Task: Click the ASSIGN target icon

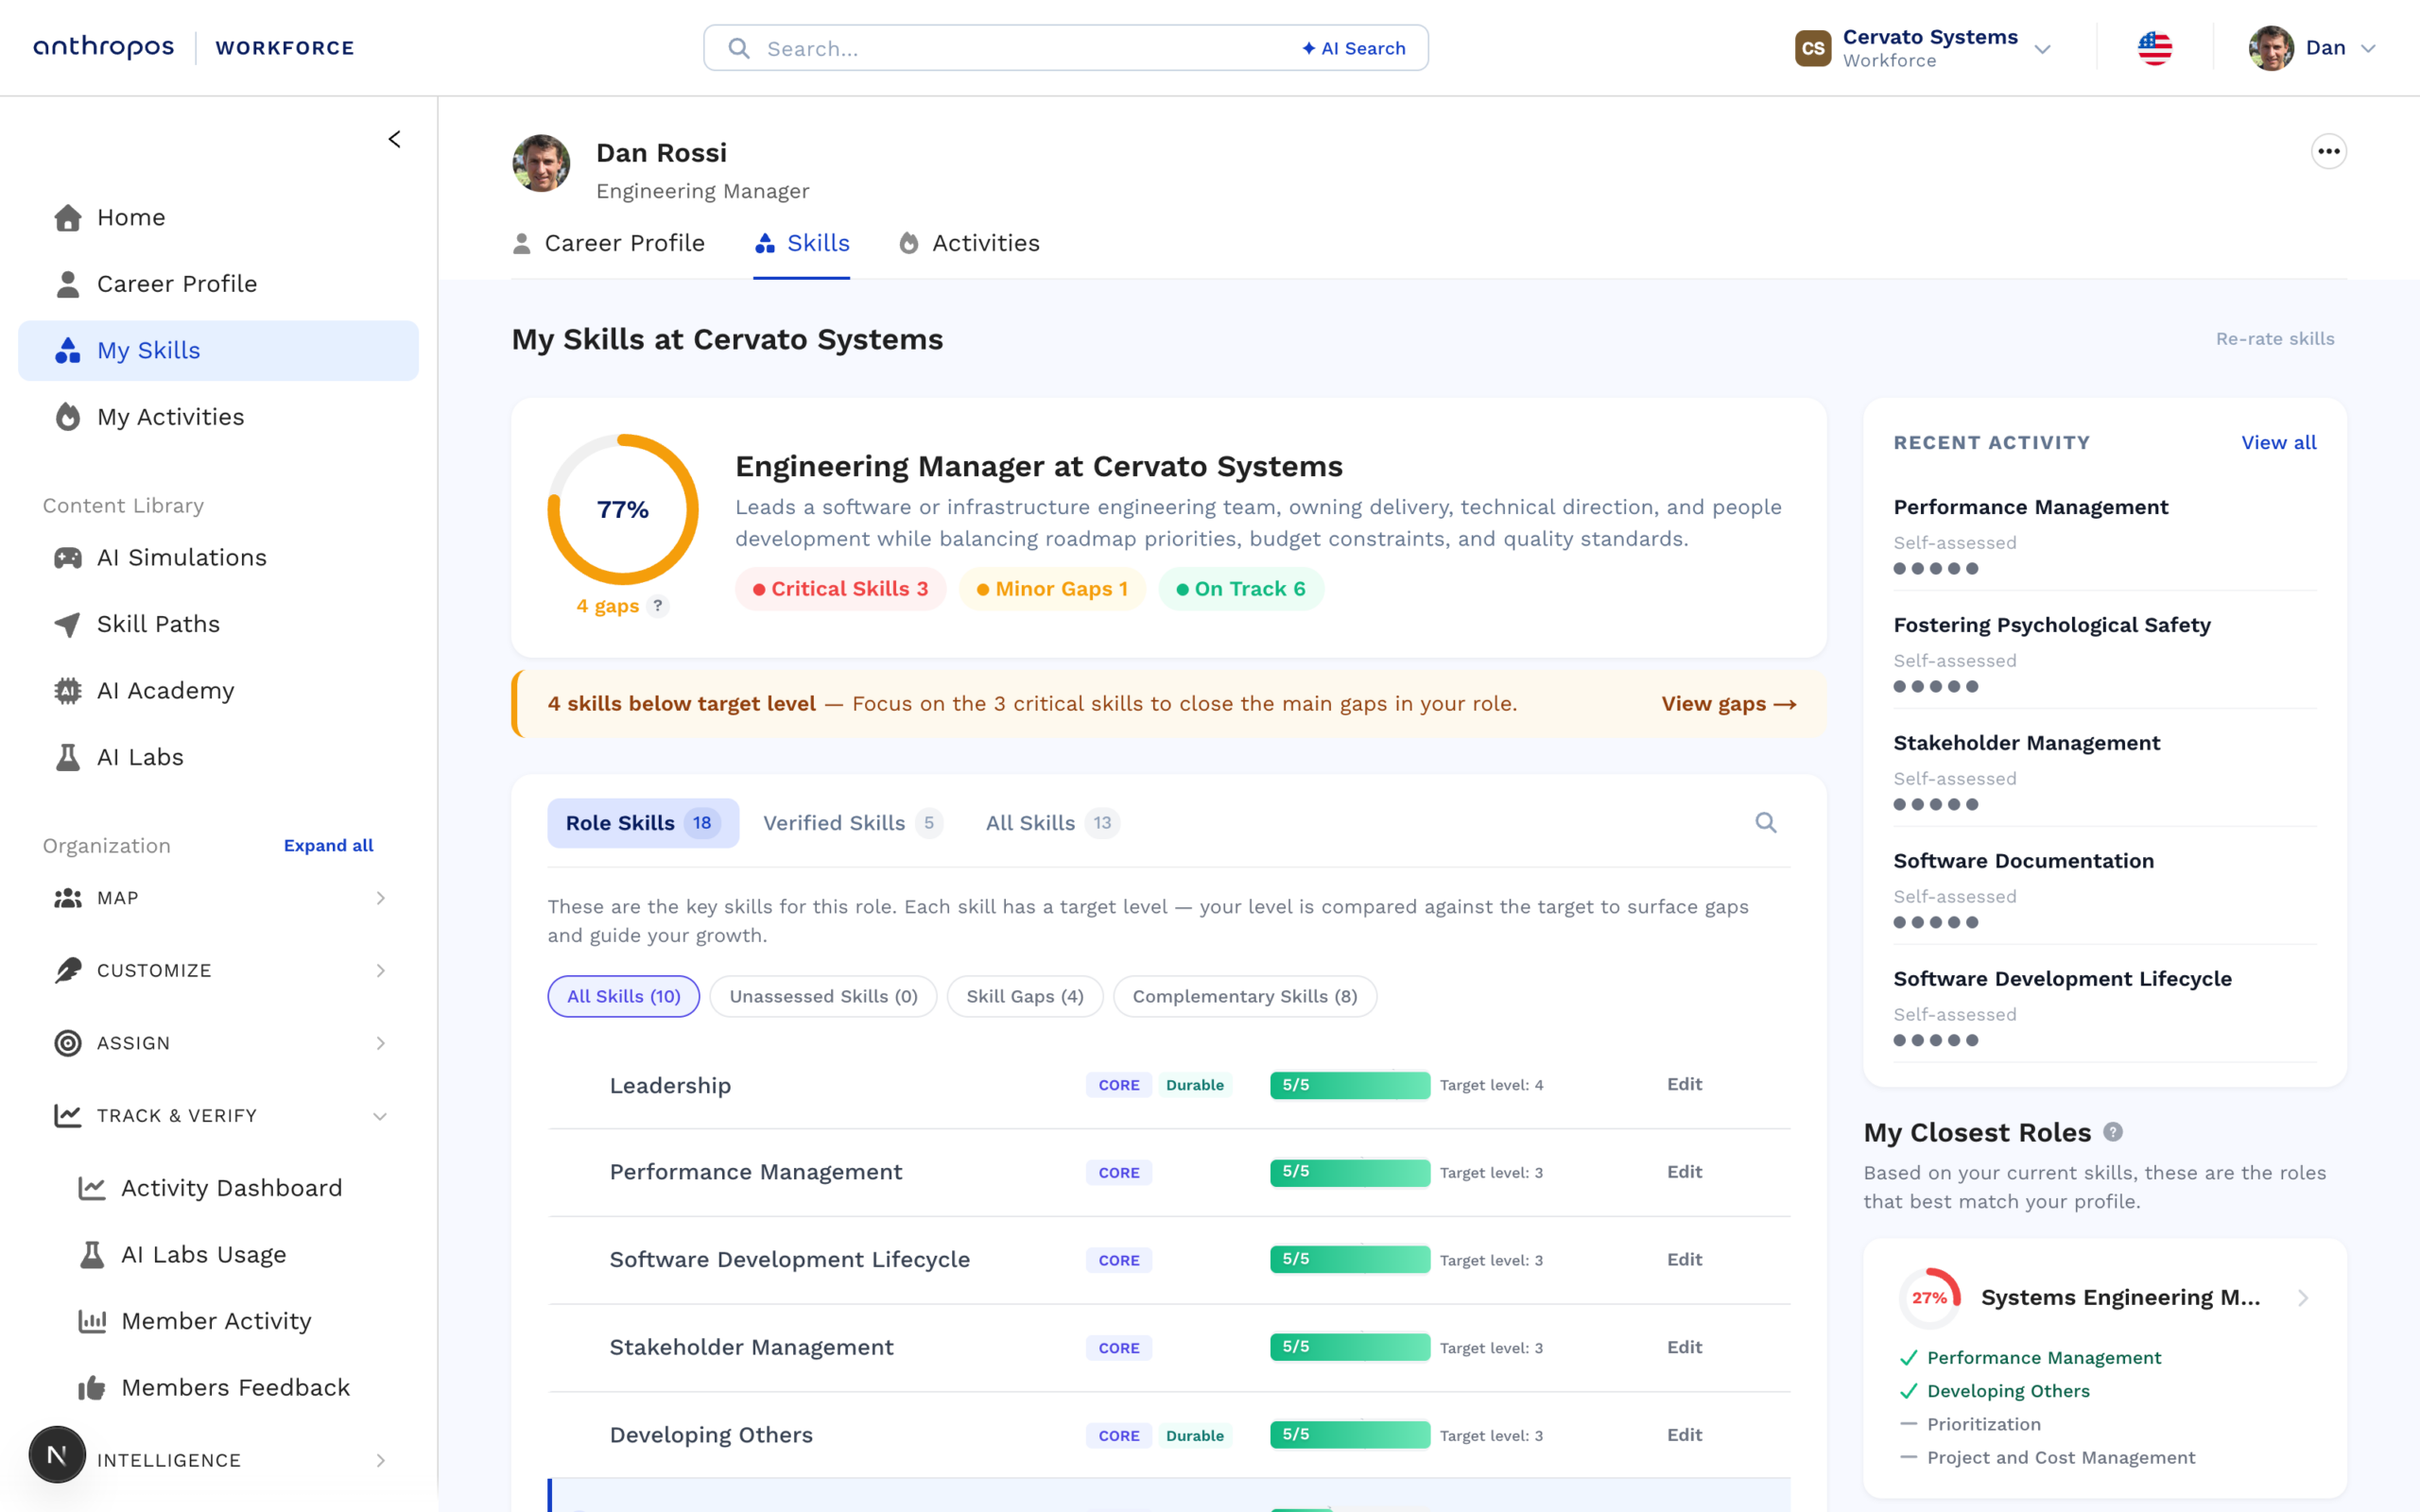Action: click(68, 1043)
